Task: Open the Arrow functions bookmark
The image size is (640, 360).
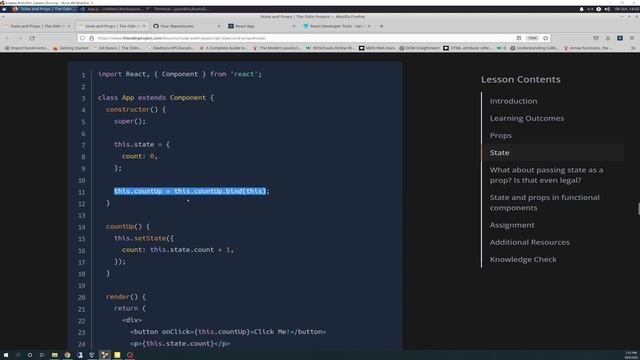Action: point(588,48)
